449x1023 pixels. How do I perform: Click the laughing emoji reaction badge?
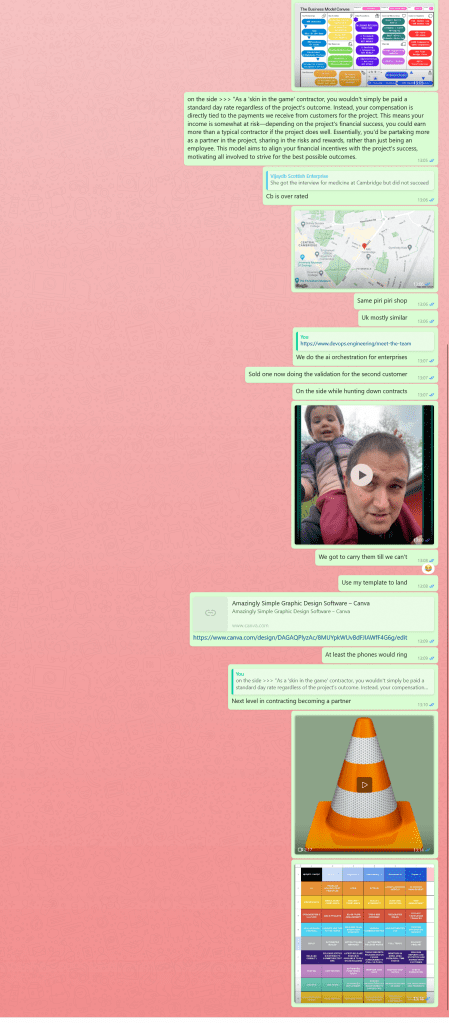click(x=427, y=568)
